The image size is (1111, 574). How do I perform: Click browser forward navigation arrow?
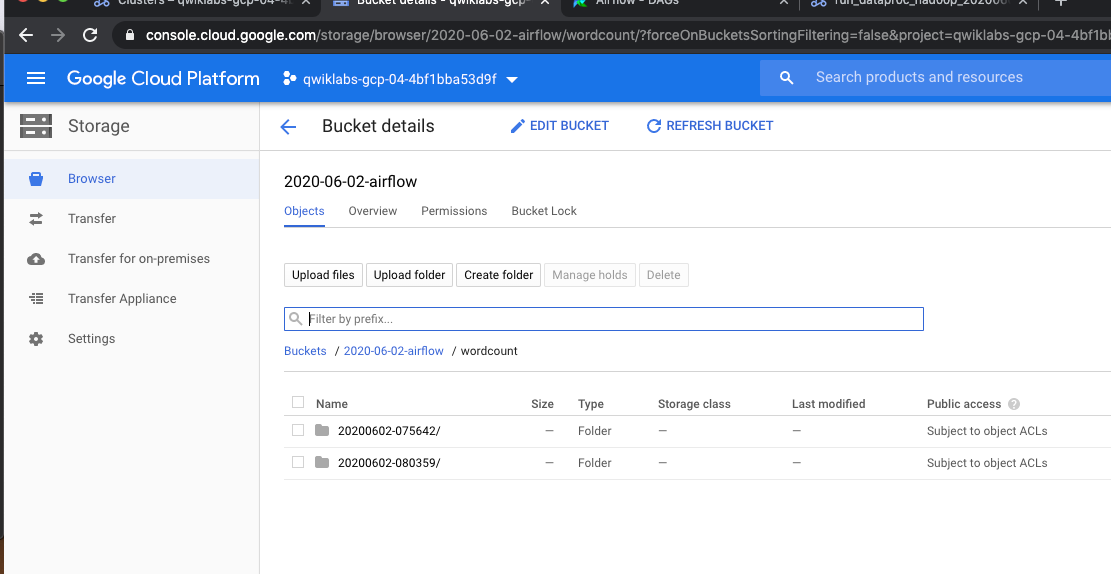coord(58,35)
